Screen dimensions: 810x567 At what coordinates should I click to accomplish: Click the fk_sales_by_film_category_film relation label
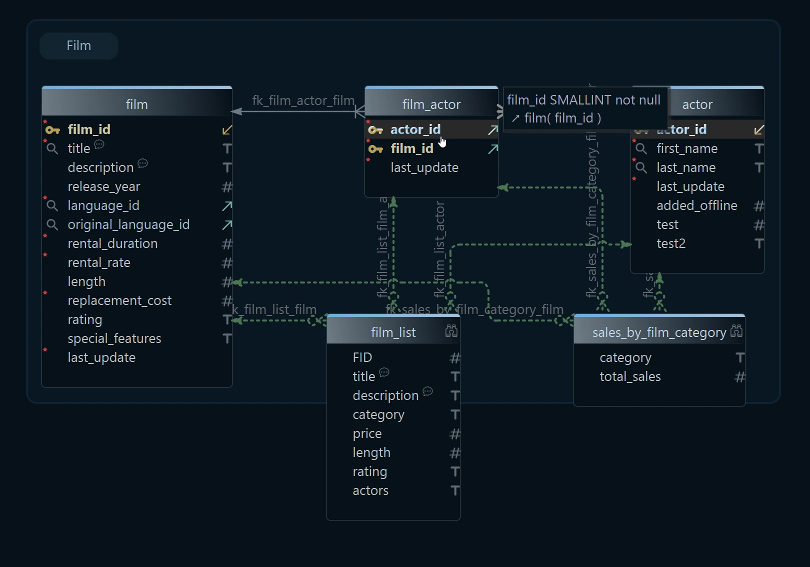(x=474, y=310)
